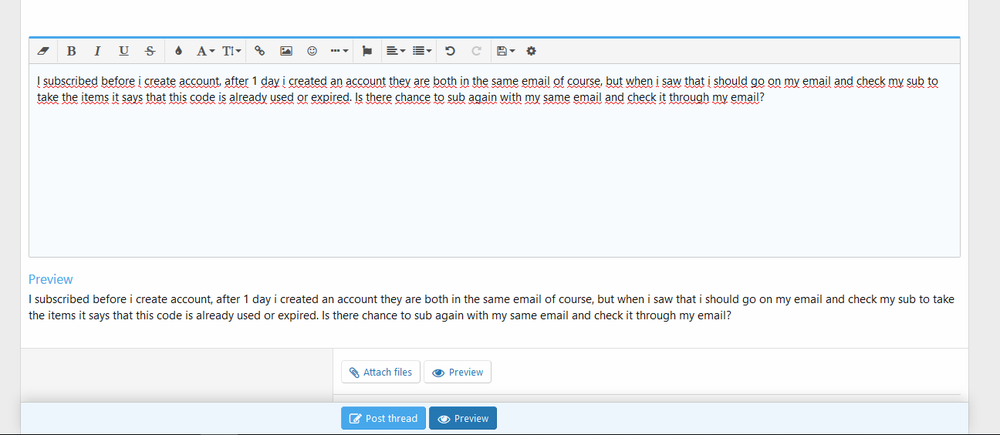Insert an image into the post
This screenshot has height=435, width=1000.
286,50
